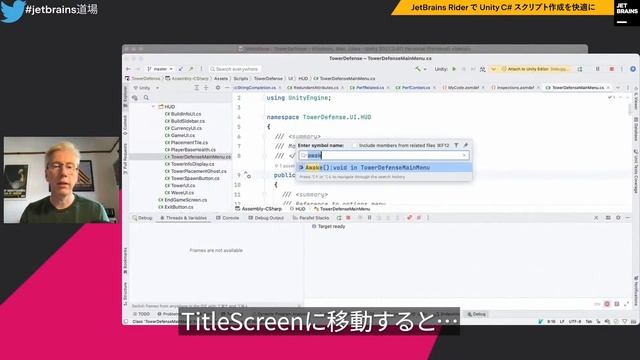
Task: Click the Scripts breadcrumb in path bar
Action: click(x=240, y=78)
